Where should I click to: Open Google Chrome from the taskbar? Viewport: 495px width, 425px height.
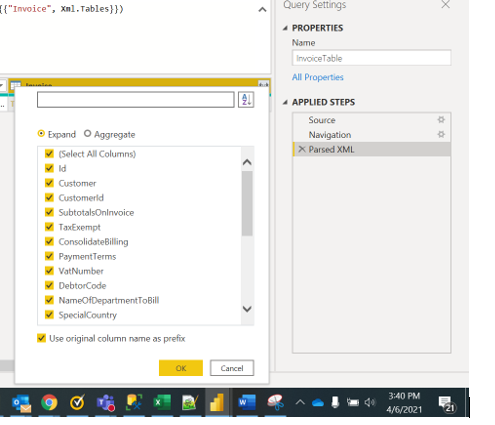pos(49,403)
